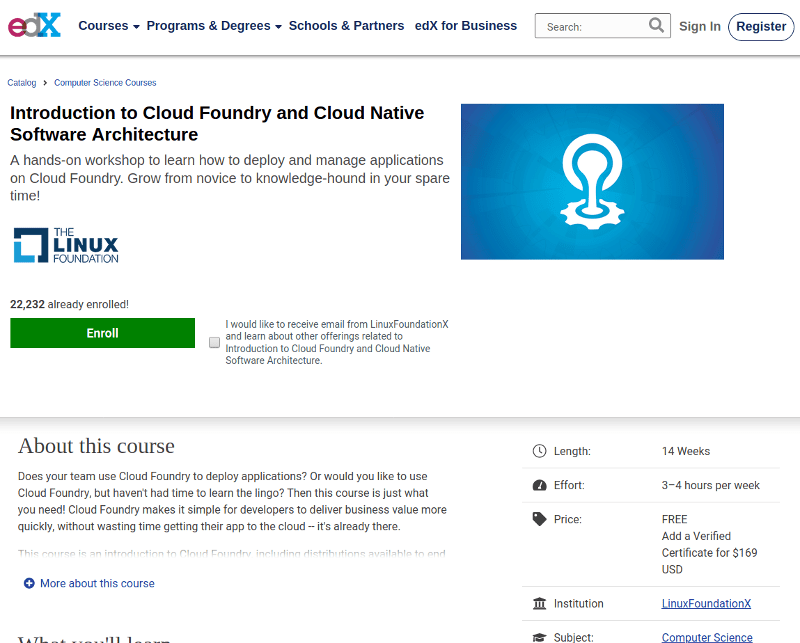This screenshot has width=800, height=643.
Task: Click the institution building icon
Action: point(539,604)
